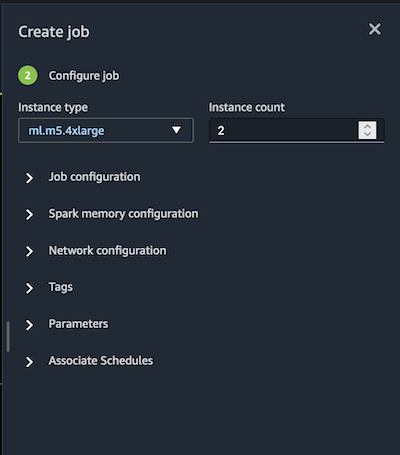Increase the instance count with up arrow
Image resolution: width=400 pixels, height=455 pixels.
(x=367, y=127)
